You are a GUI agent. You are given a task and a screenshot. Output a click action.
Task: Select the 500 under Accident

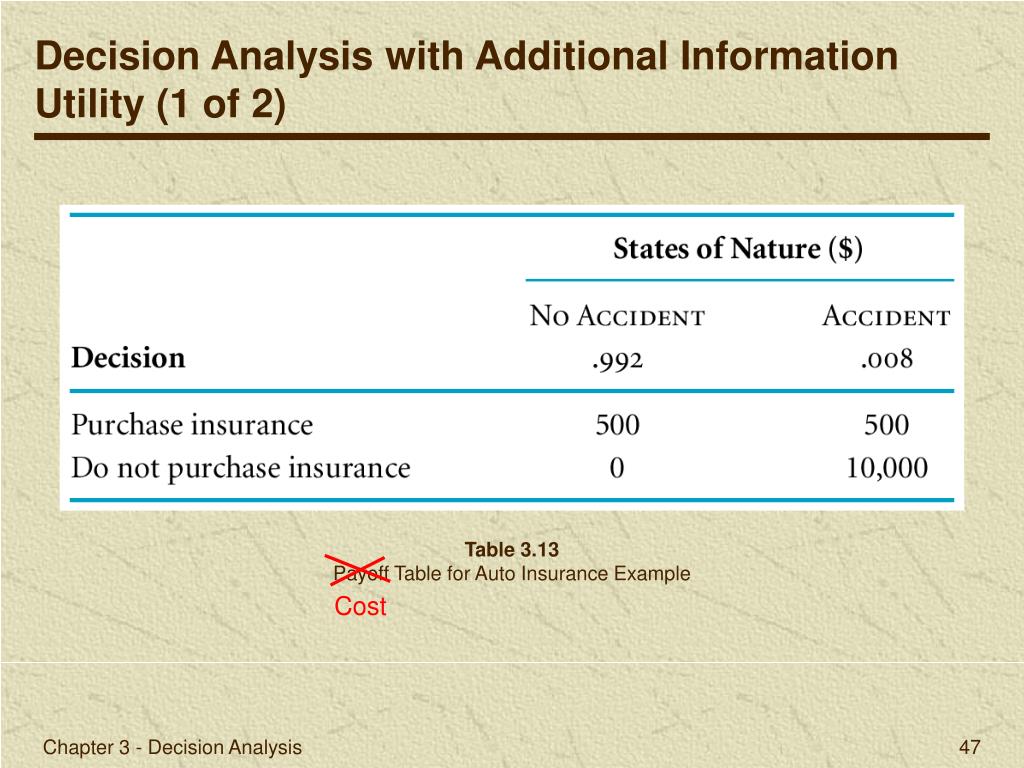[x=887, y=425]
